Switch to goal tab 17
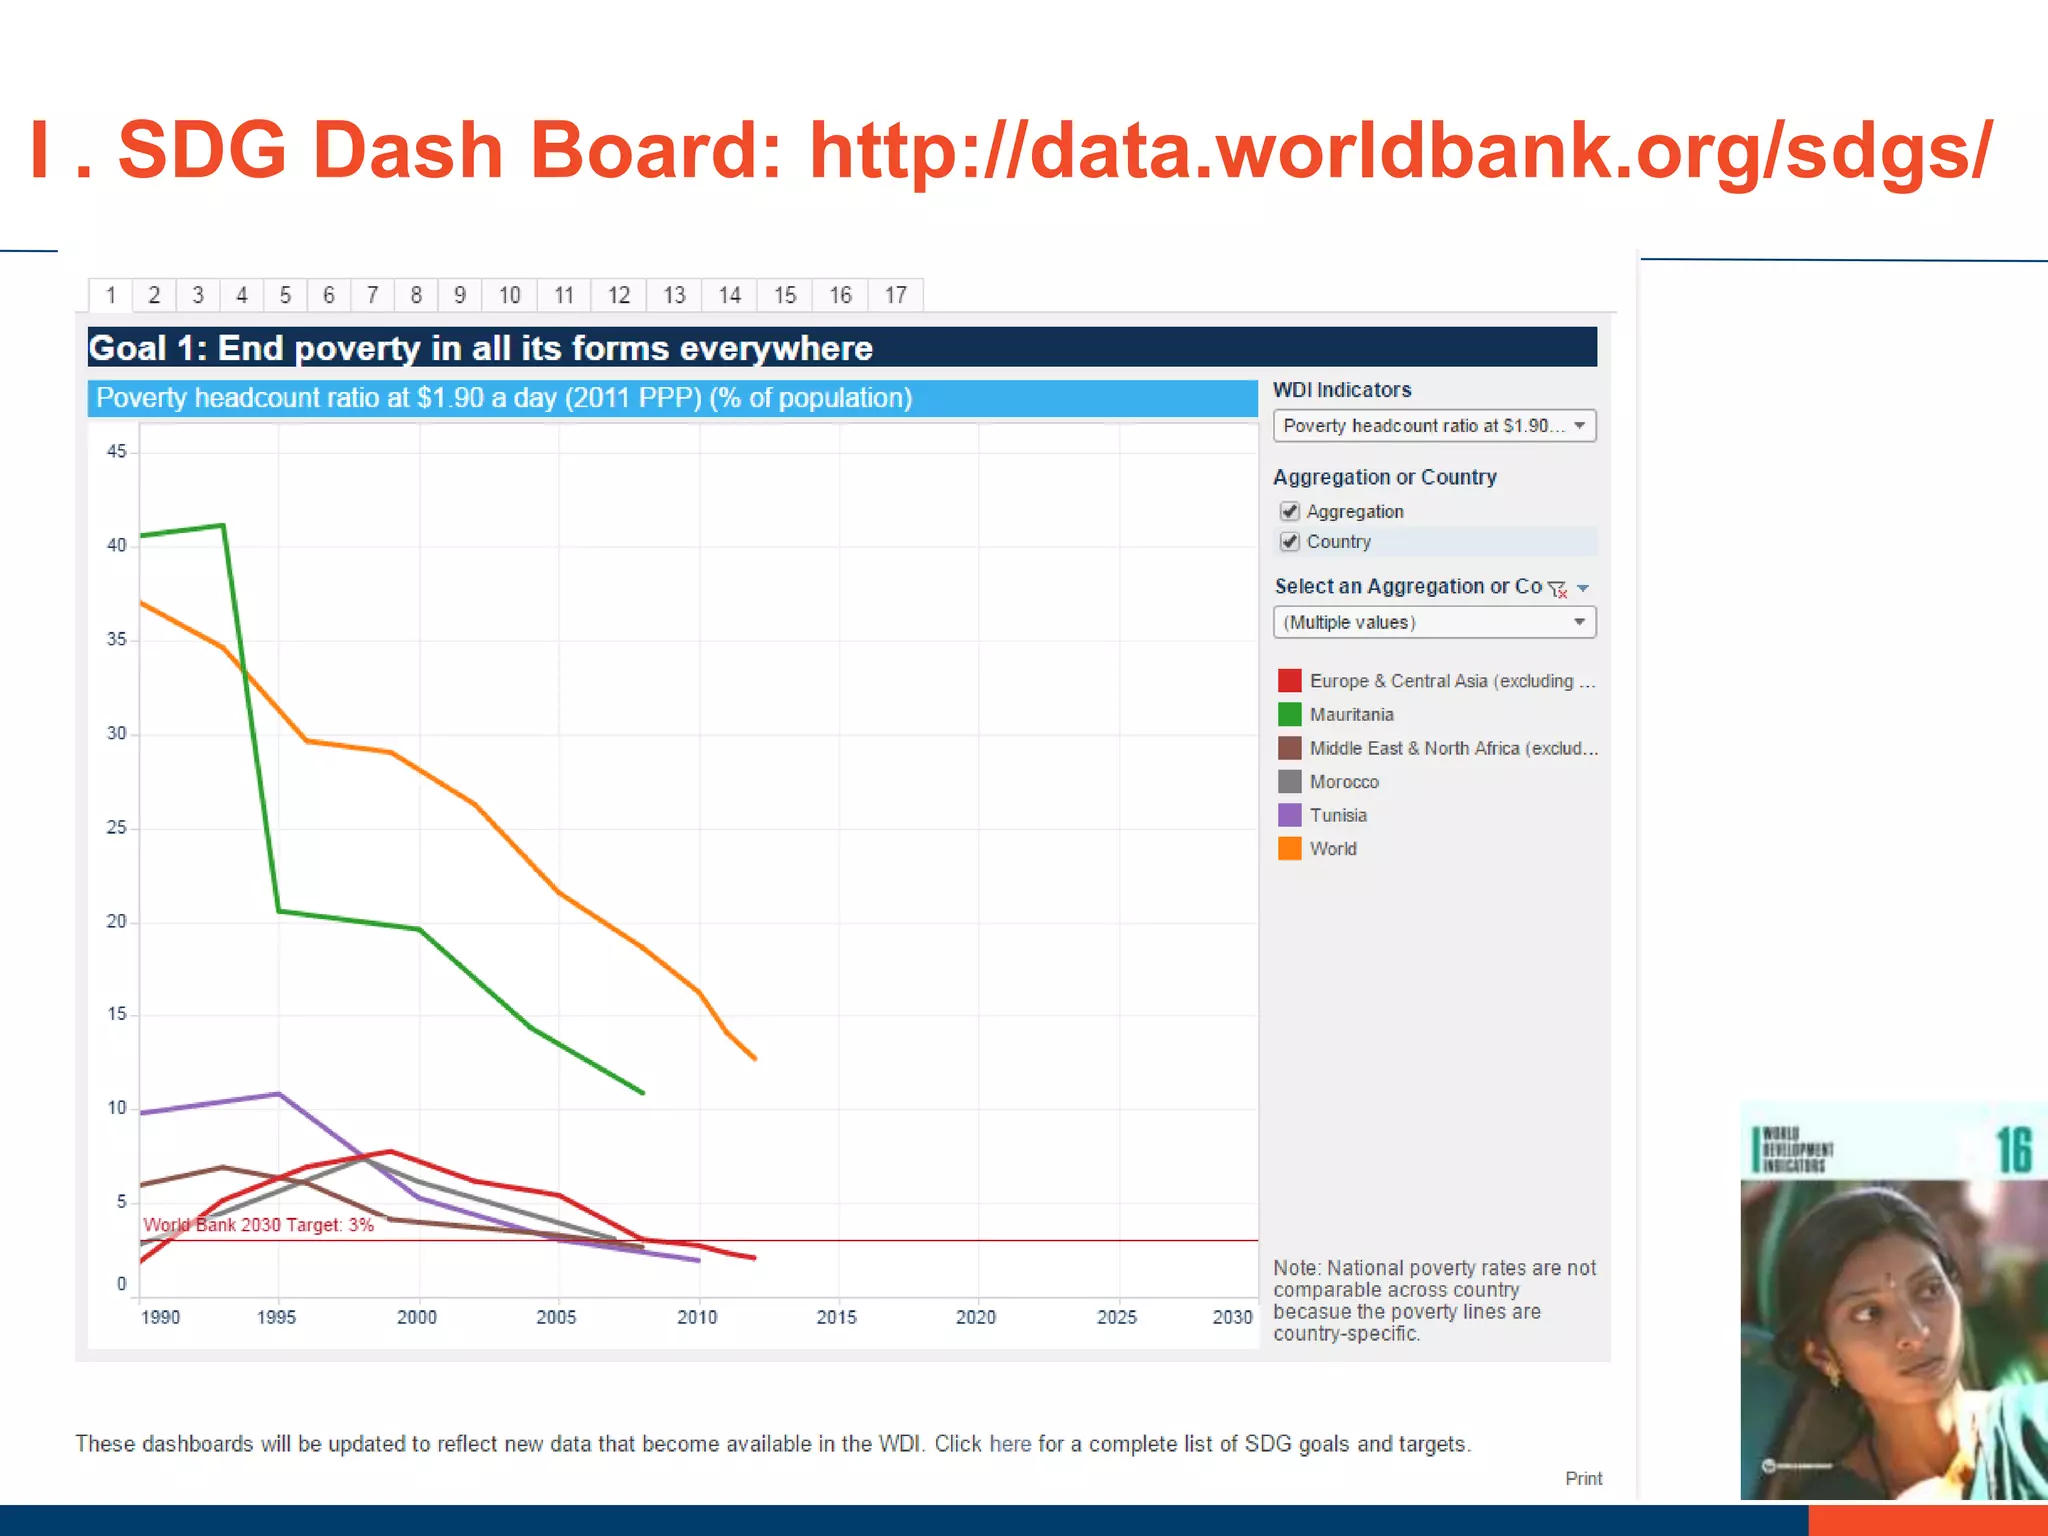The image size is (2048, 1536). pyautogui.click(x=895, y=295)
